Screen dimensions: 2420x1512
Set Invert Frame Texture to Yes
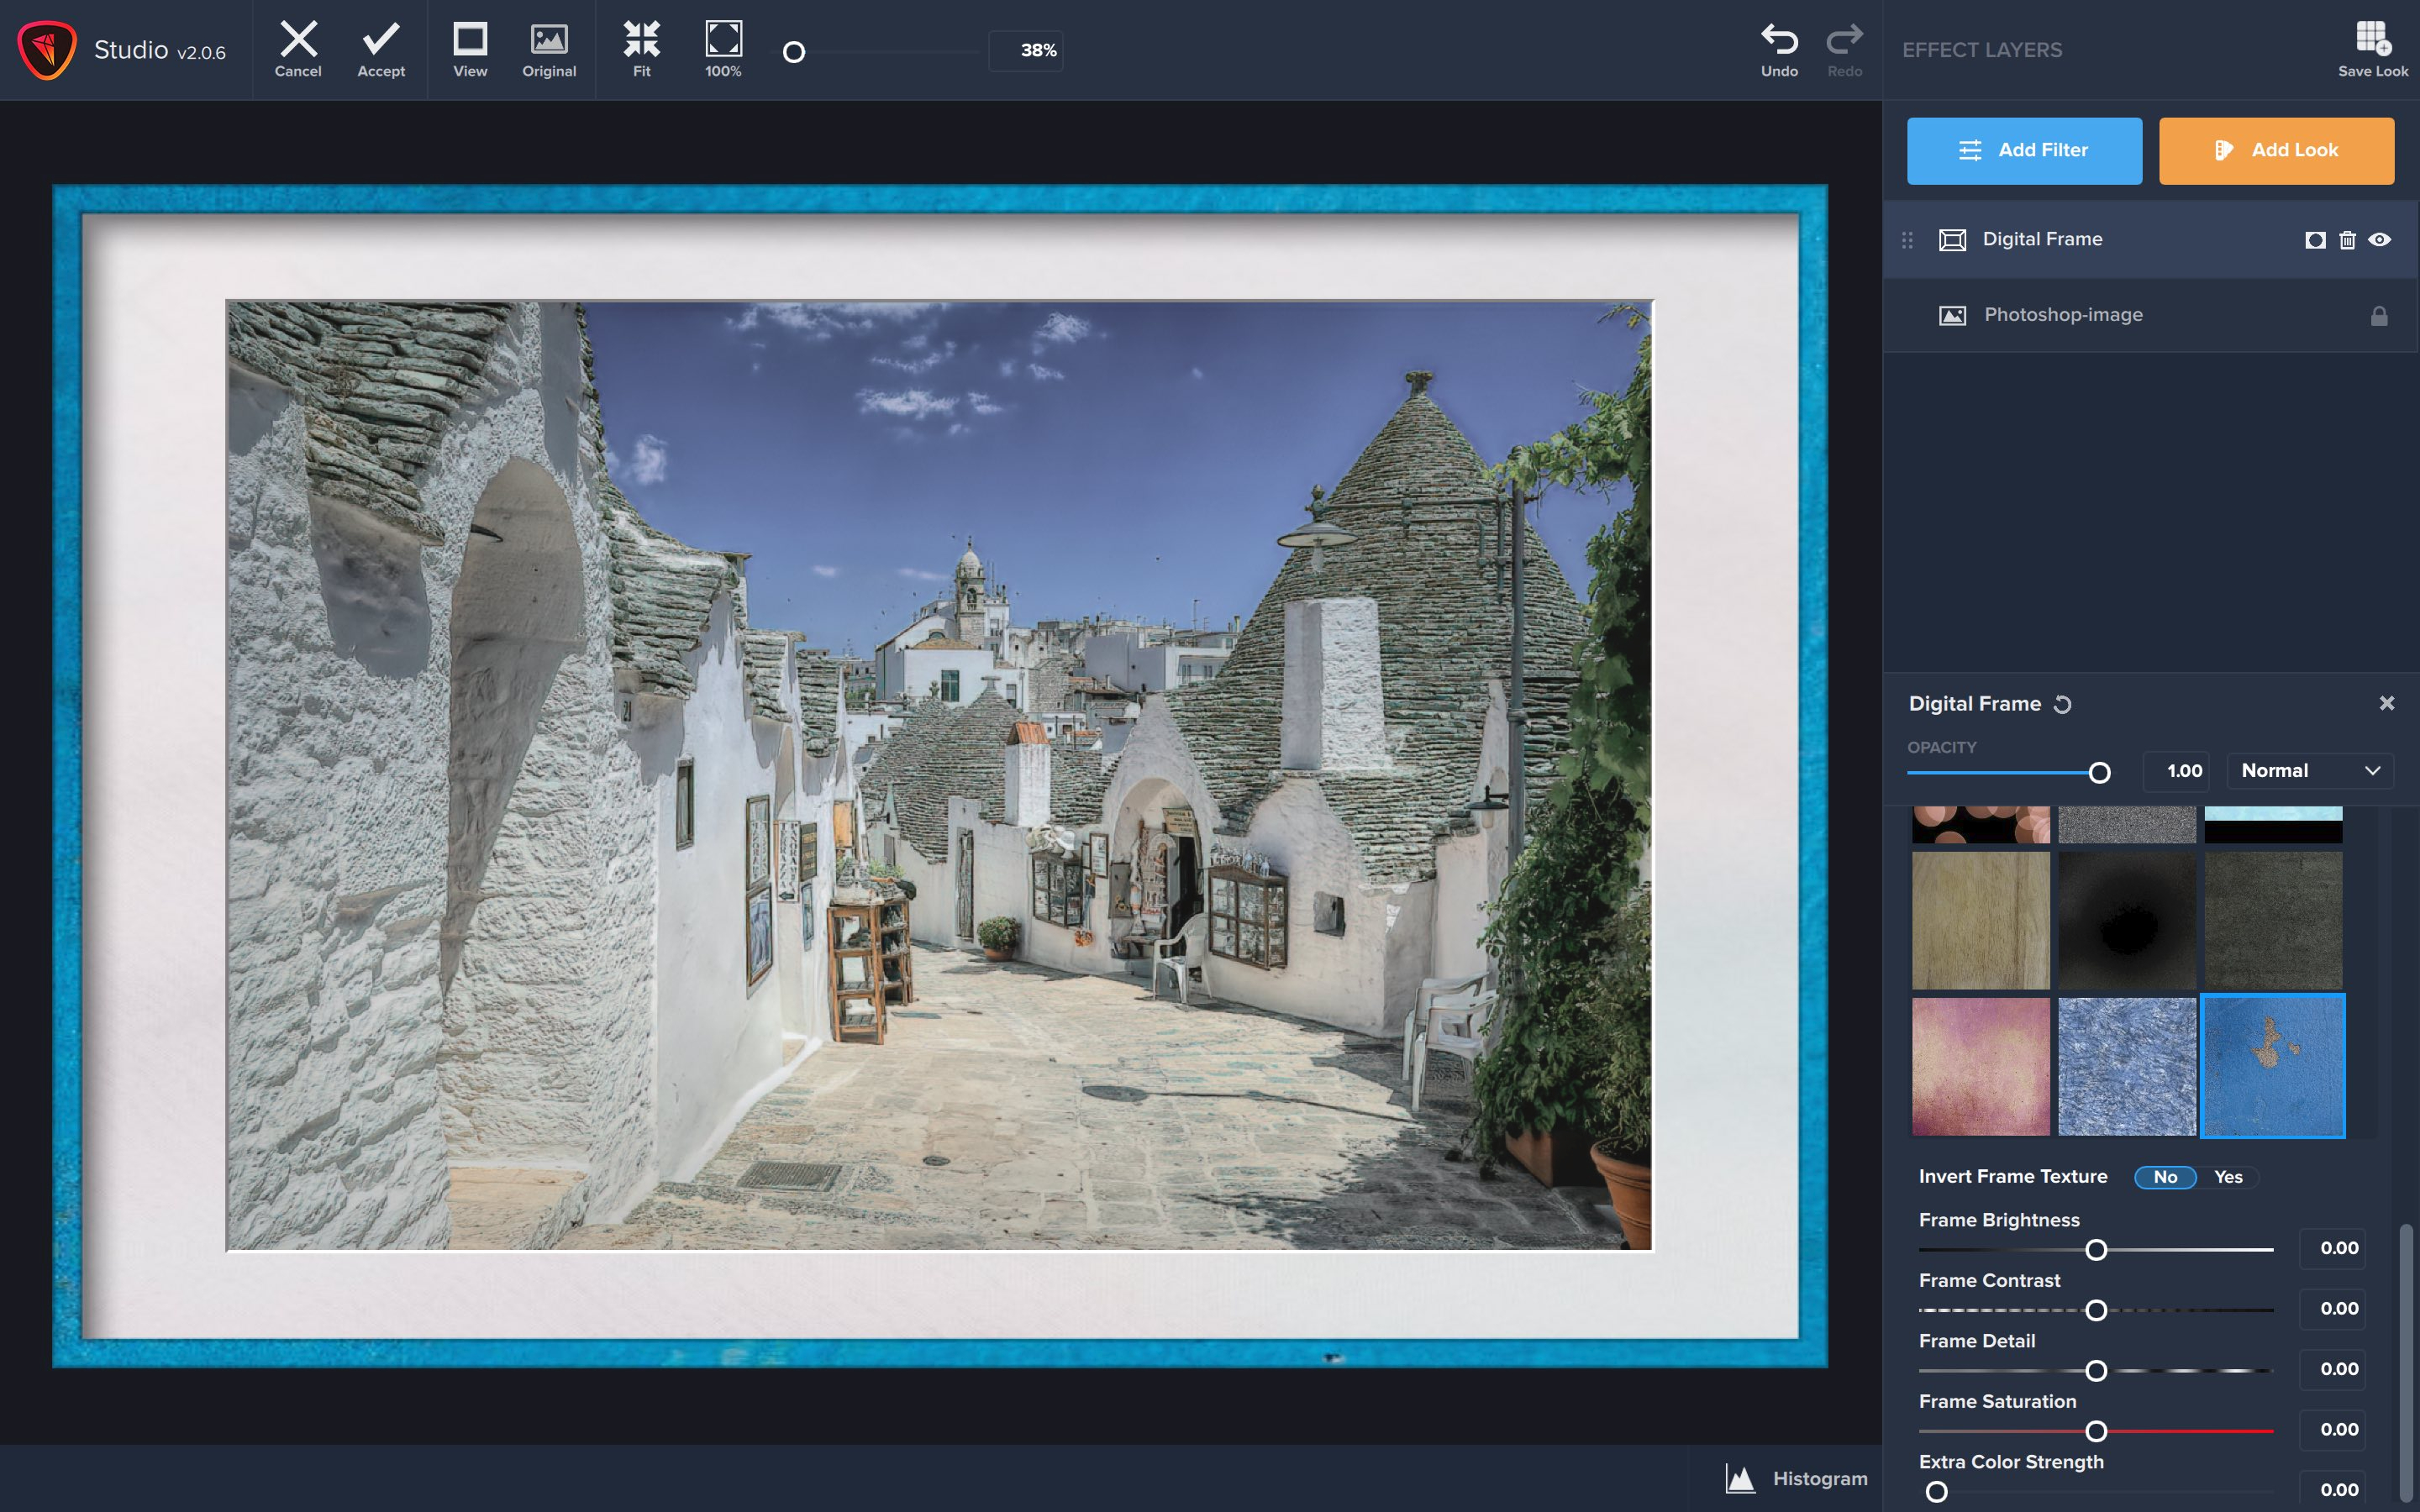coord(2230,1177)
